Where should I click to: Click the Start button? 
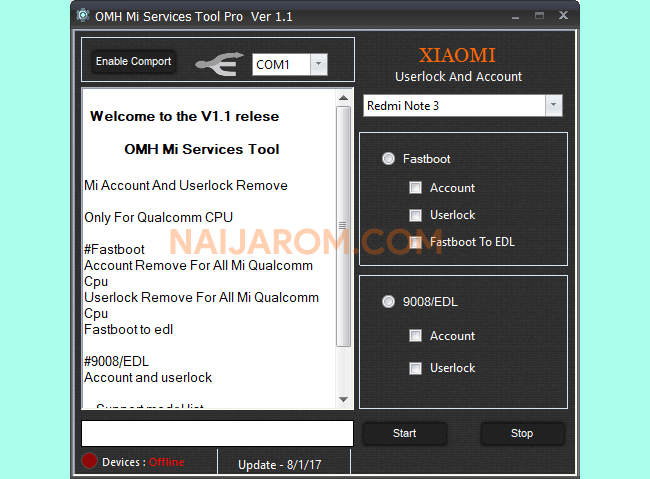405,433
